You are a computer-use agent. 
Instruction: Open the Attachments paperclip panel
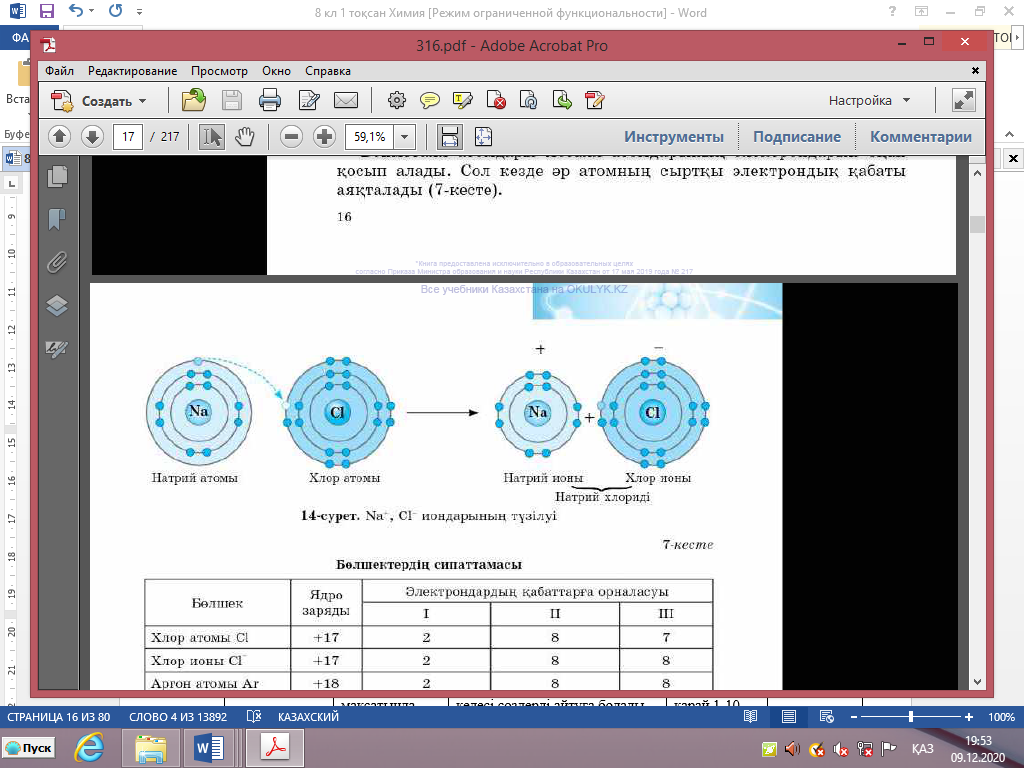click(x=57, y=262)
